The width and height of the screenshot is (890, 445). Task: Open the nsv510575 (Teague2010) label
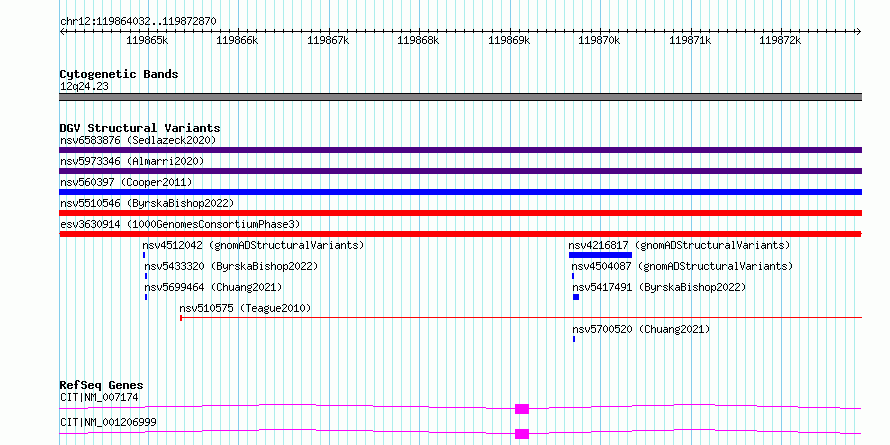coord(245,308)
